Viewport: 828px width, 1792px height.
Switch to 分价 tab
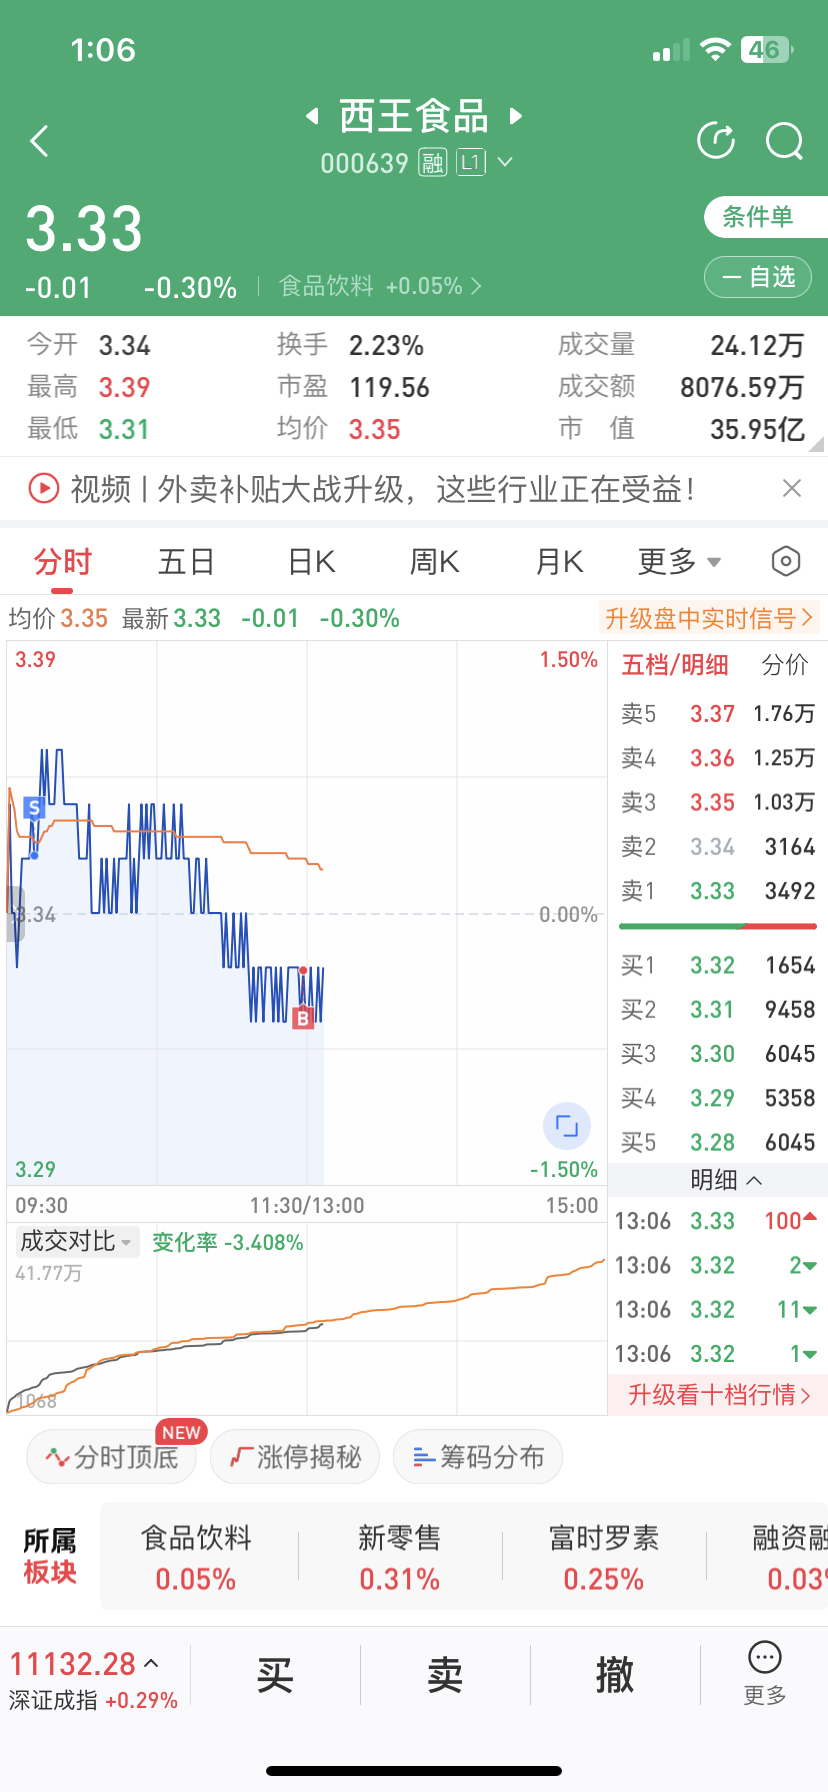tap(785, 665)
